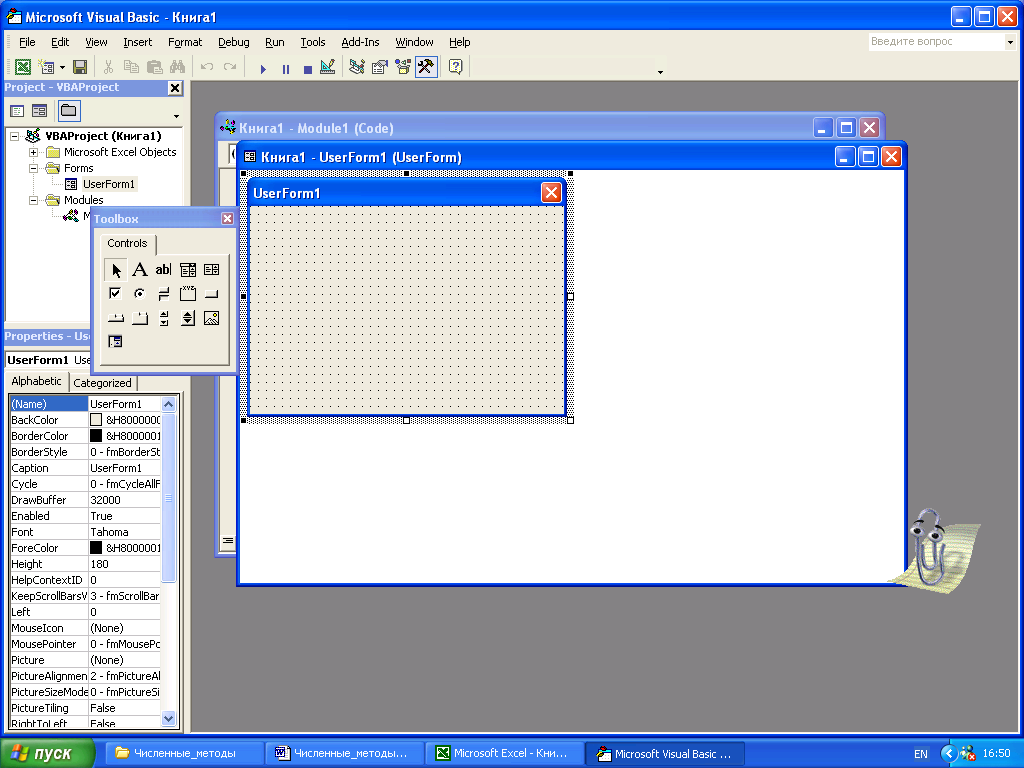This screenshot has width=1024, height=768.
Task: Switch to the Alphabetic properties tab
Action: 36,381
